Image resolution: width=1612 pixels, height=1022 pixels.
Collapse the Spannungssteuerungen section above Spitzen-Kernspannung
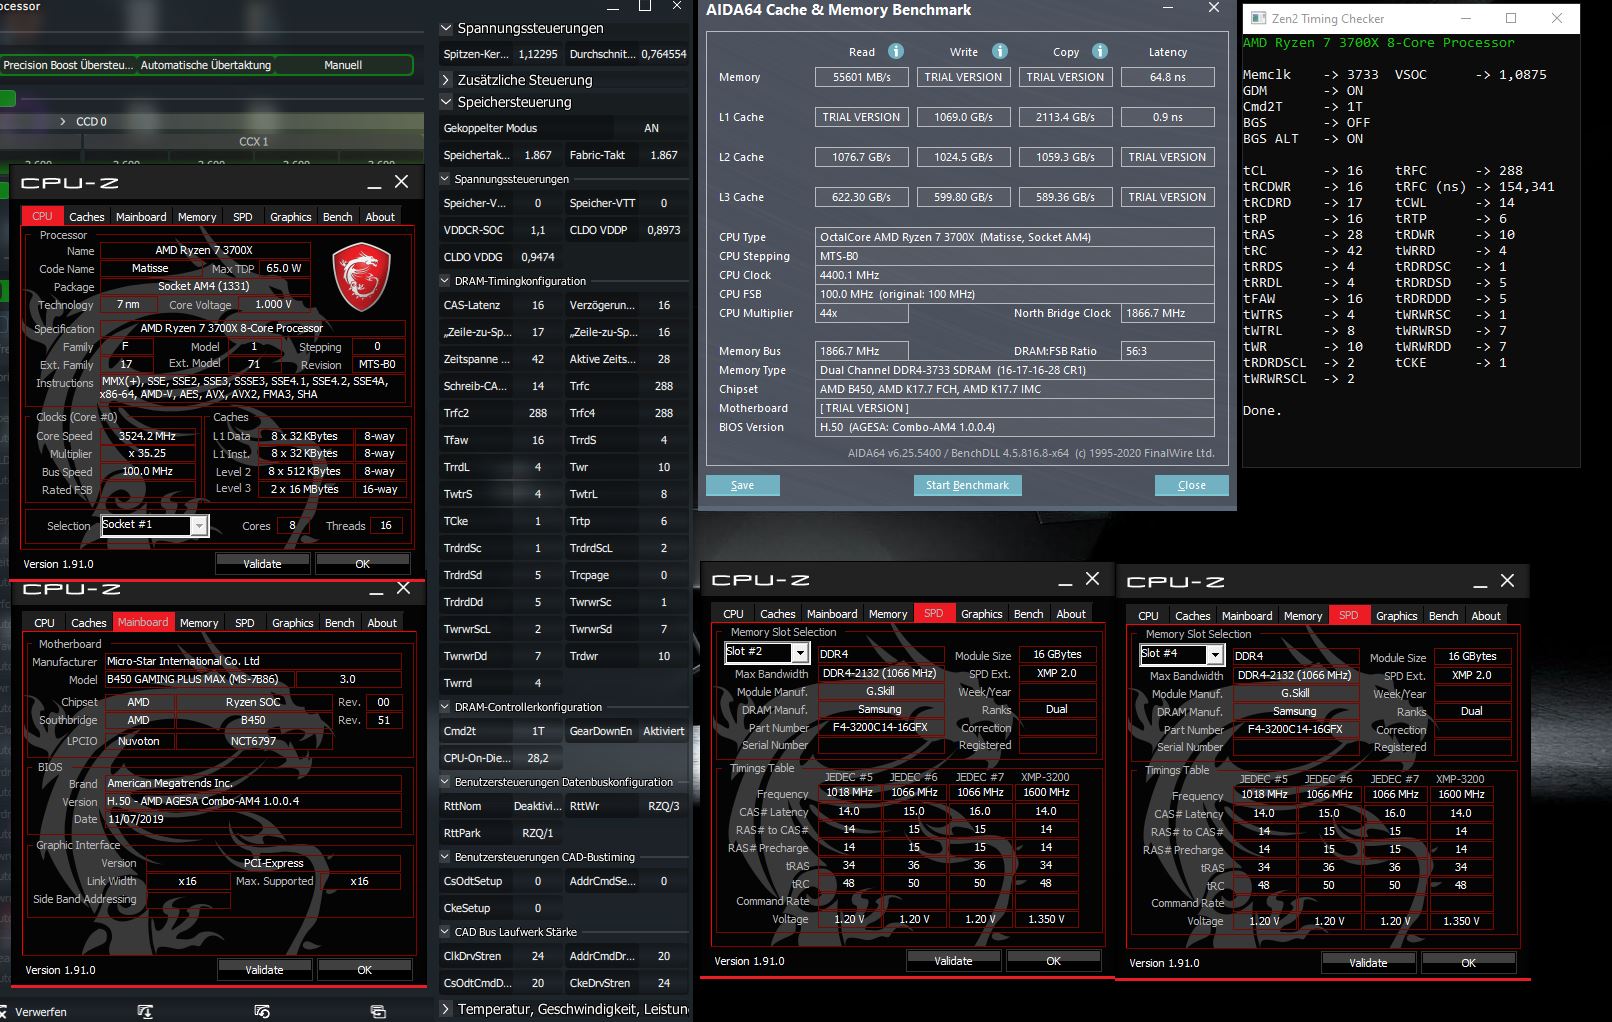447,28
